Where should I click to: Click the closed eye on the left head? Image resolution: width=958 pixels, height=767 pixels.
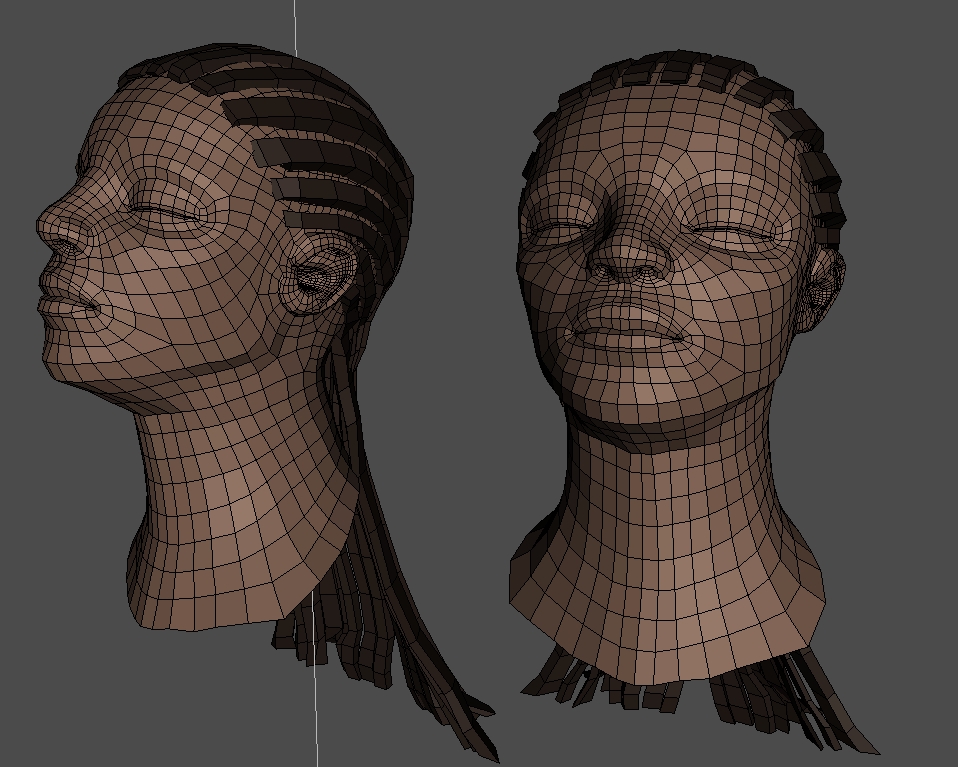[x=165, y=211]
